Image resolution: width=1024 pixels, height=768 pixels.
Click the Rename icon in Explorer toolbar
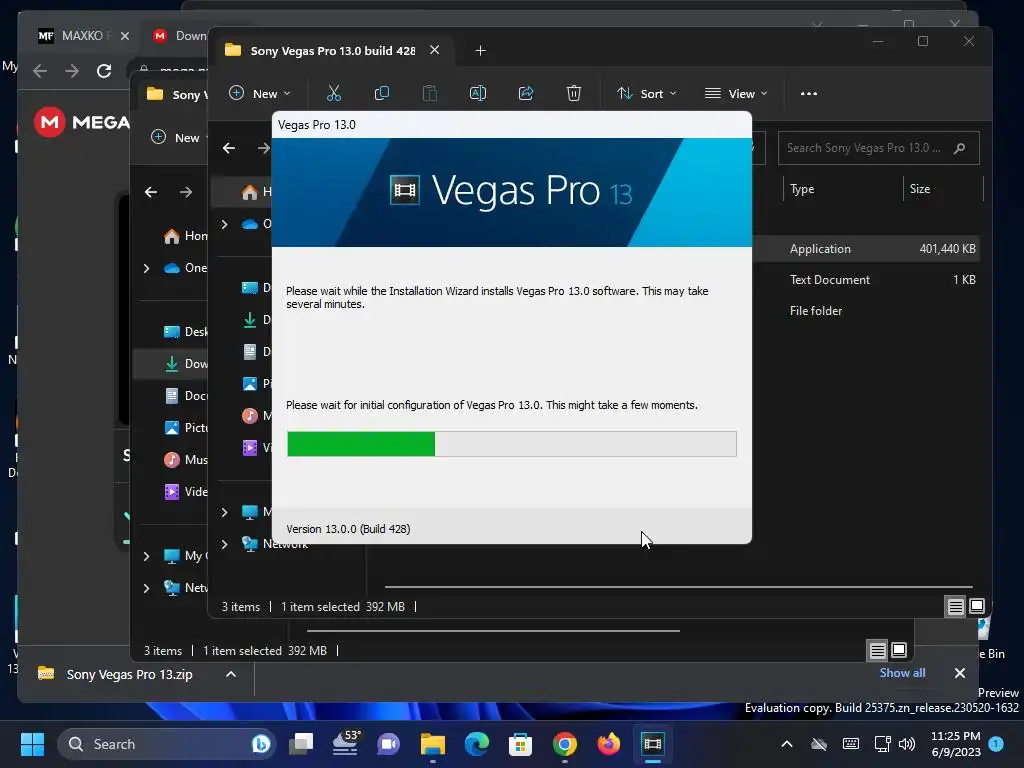click(478, 93)
